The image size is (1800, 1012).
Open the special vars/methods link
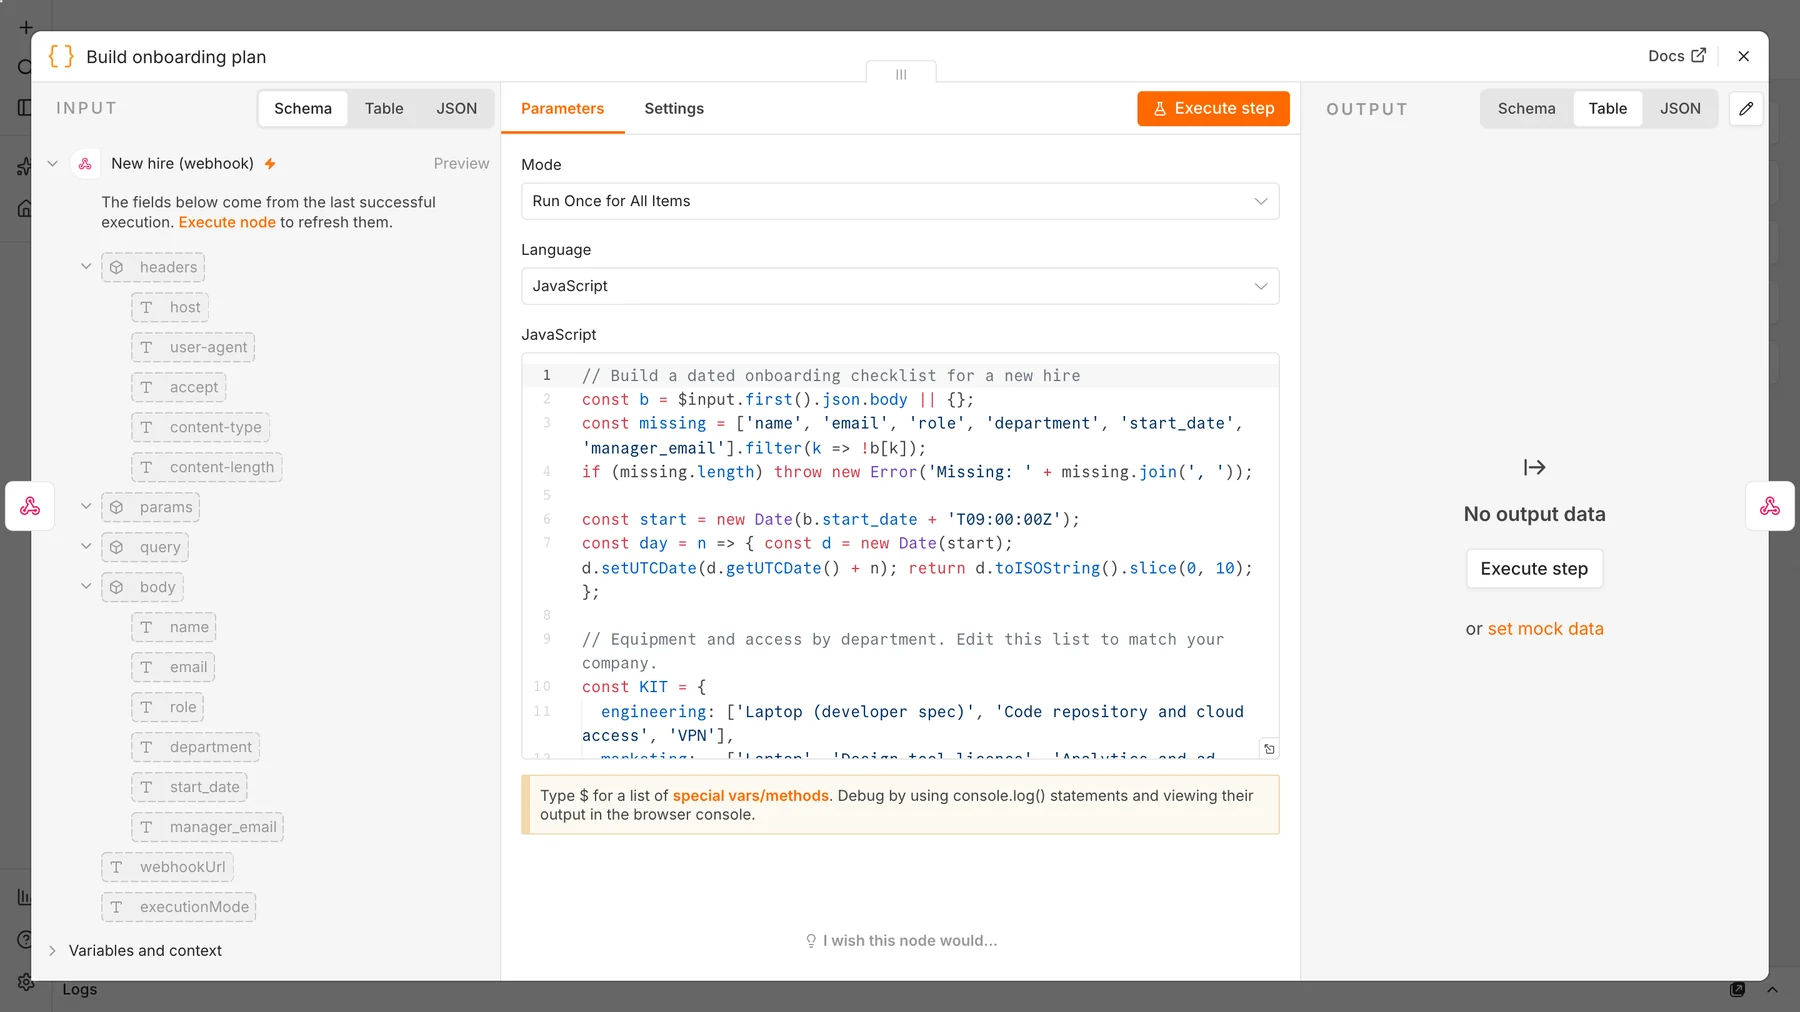click(750, 796)
